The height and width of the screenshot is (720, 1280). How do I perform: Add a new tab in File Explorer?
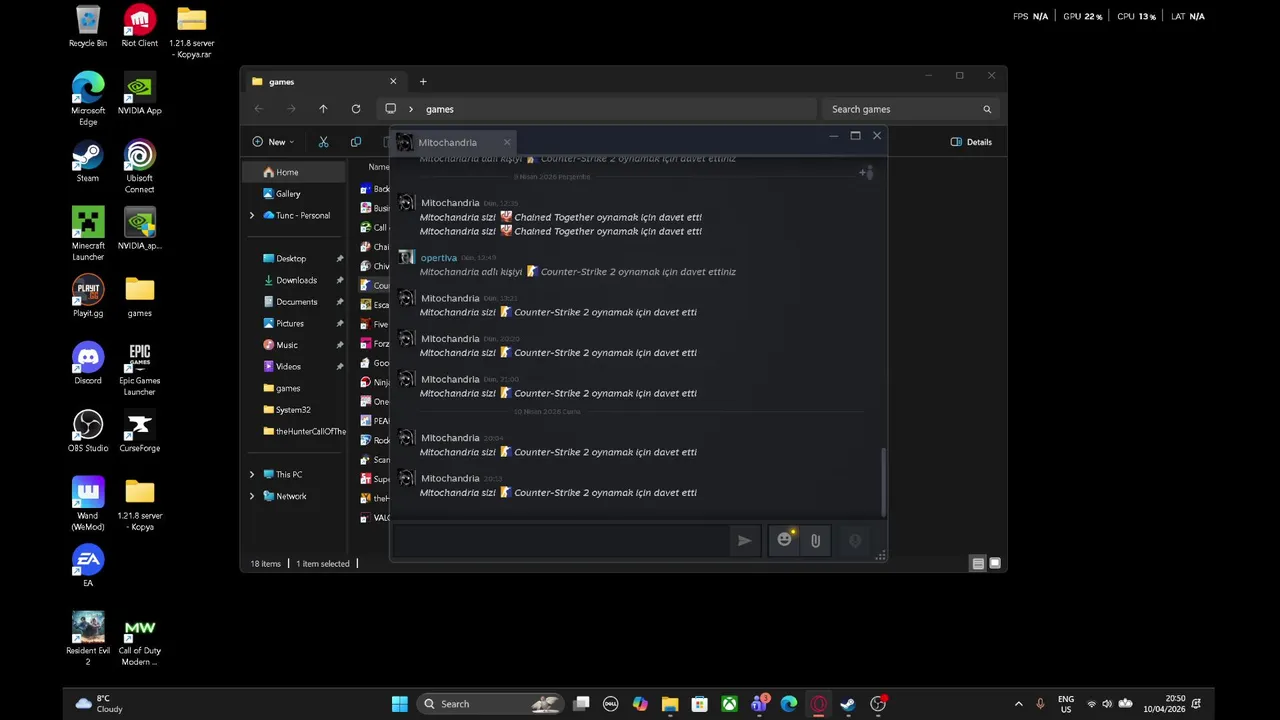(423, 82)
